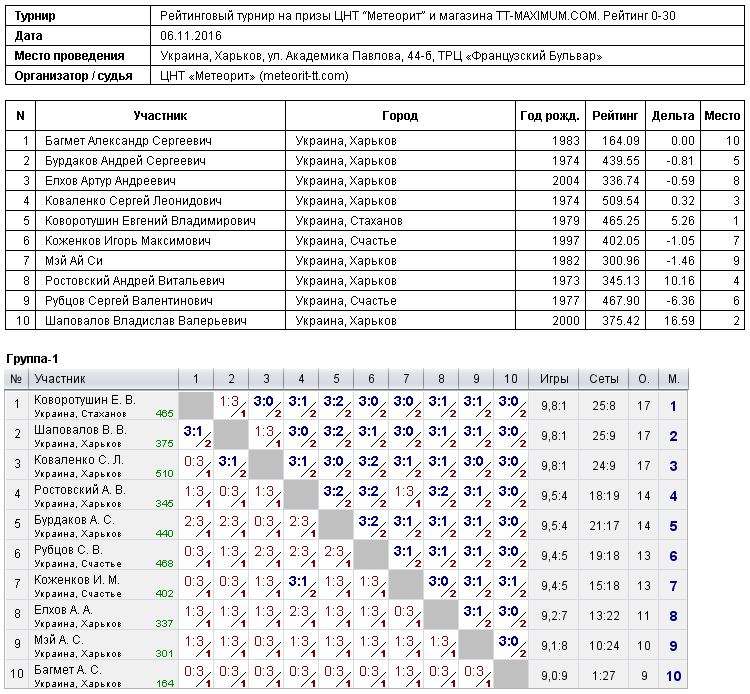Click the meteorit-tt.com organizer text

point(304,76)
